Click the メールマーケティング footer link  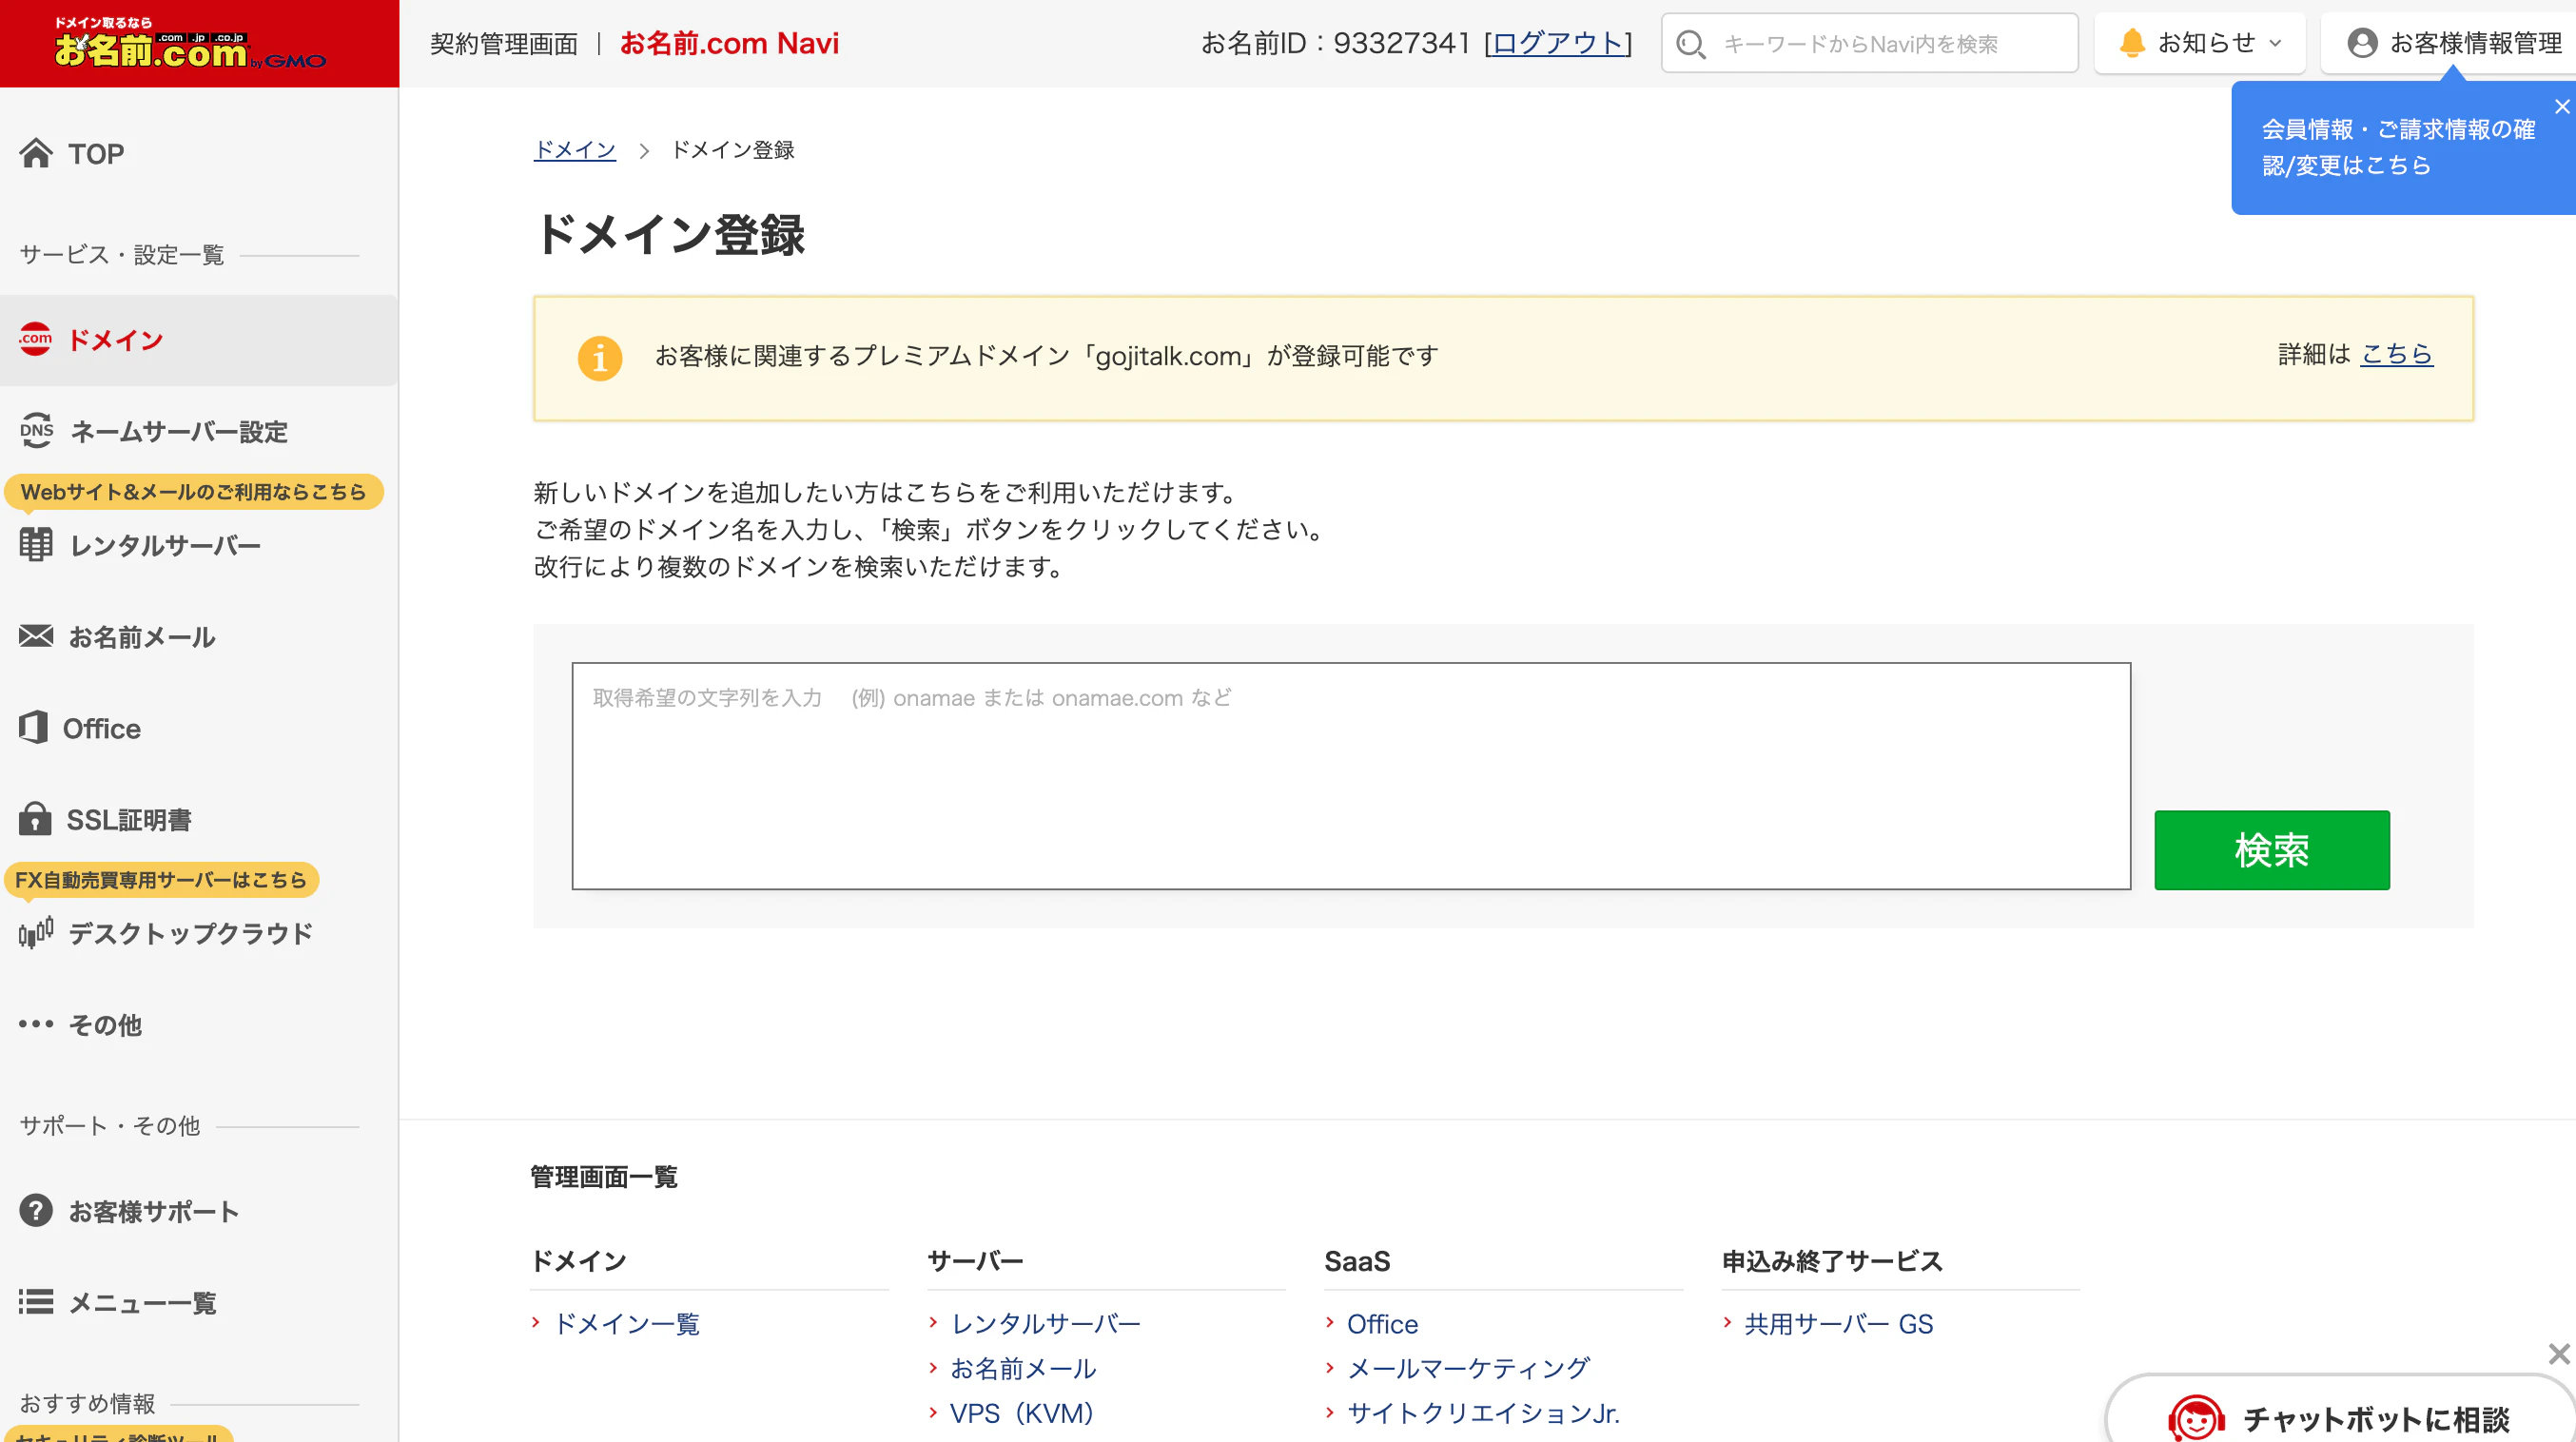(1468, 1368)
